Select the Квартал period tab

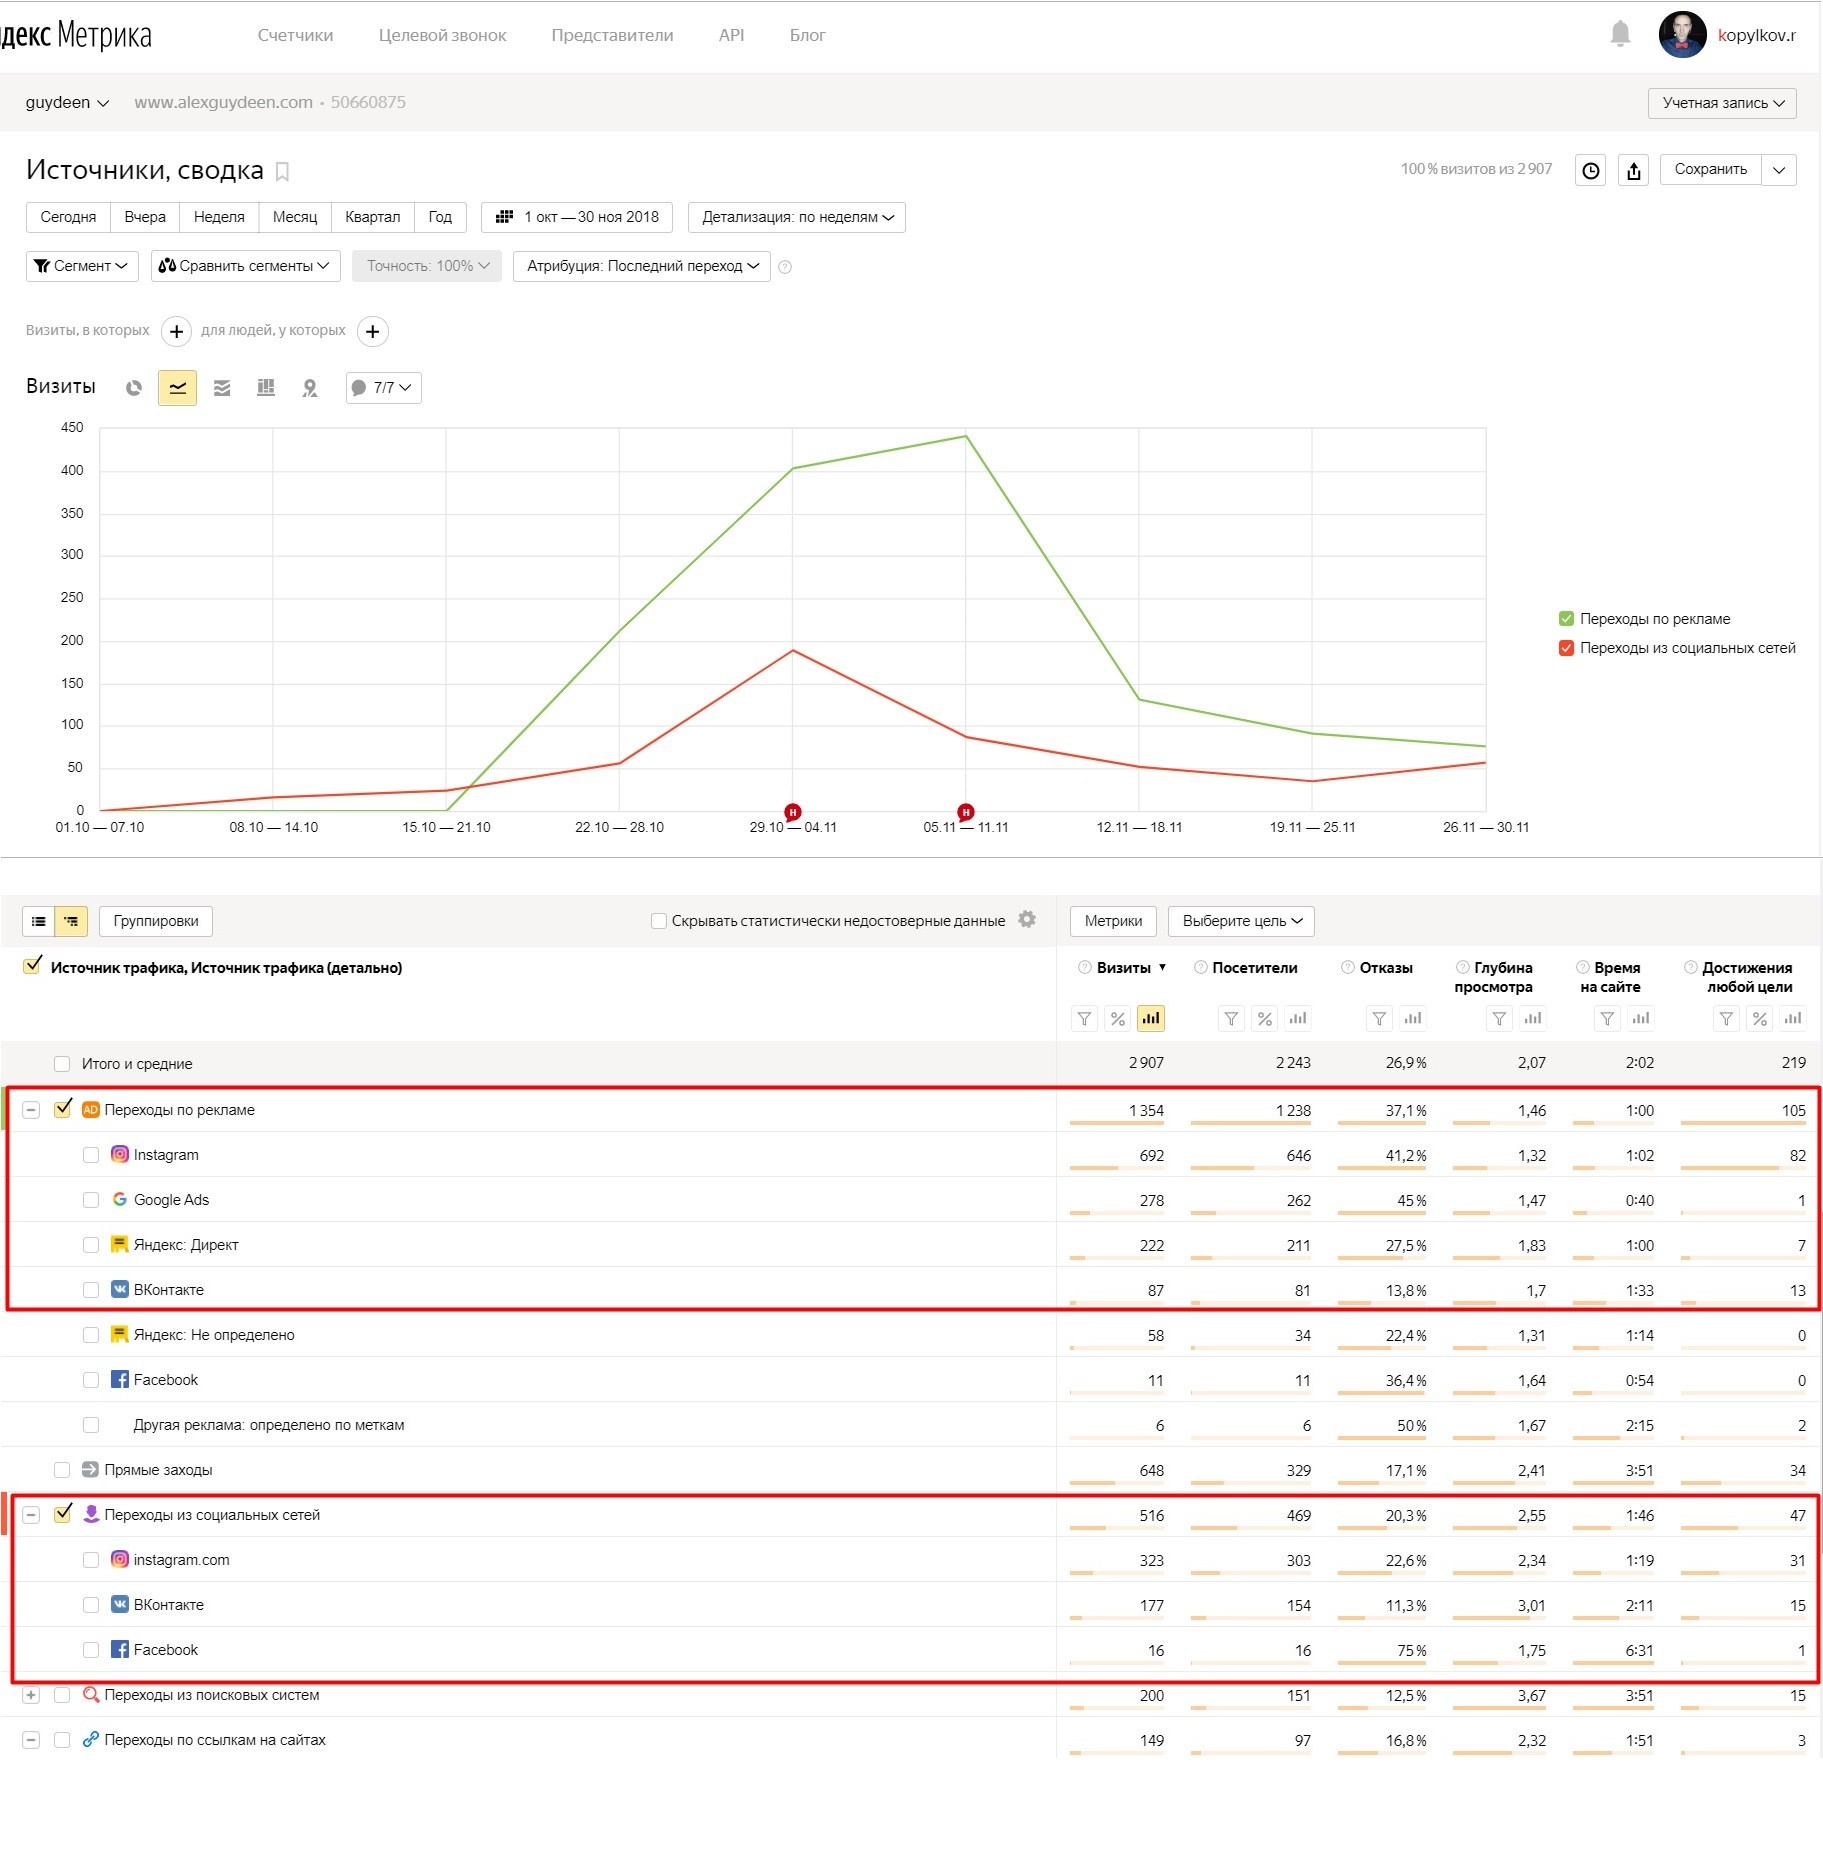[x=372, y=217]
